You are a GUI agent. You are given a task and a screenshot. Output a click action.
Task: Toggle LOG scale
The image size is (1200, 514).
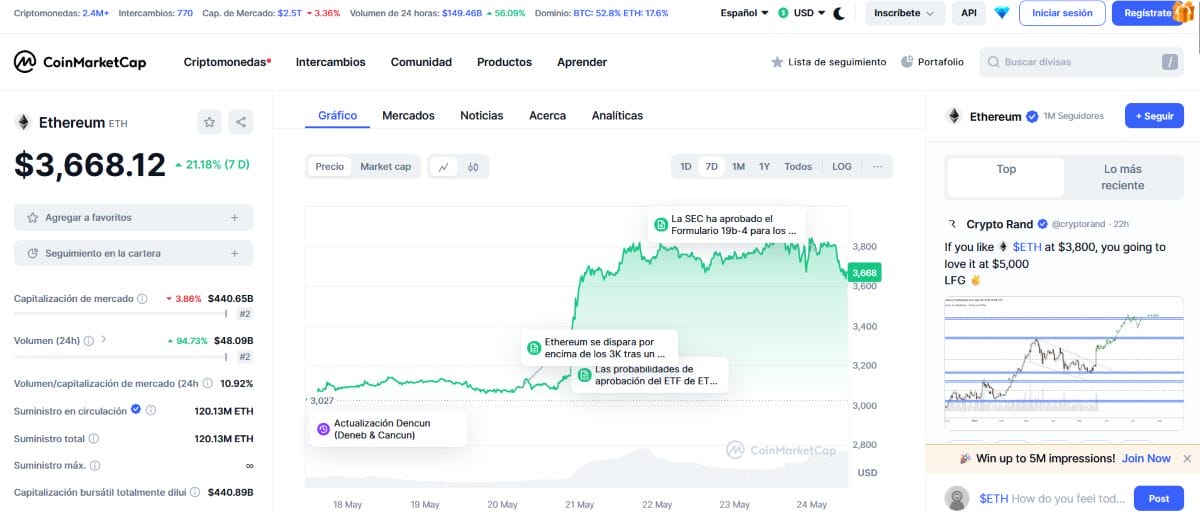(842, 167)
